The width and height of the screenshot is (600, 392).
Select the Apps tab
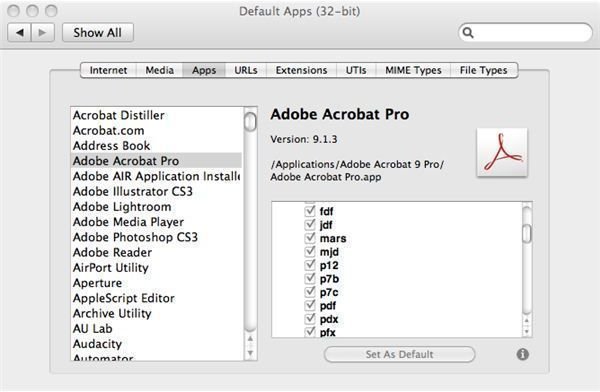pos(204,70)
